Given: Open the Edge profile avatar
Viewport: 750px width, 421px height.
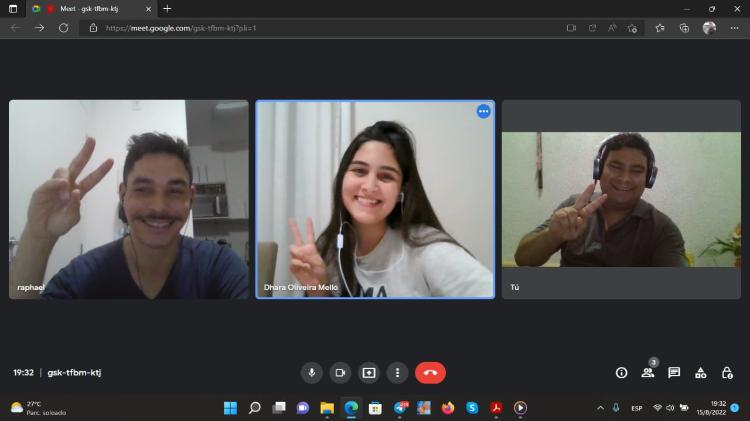Looking at the screenshot, I should point(709,28).
